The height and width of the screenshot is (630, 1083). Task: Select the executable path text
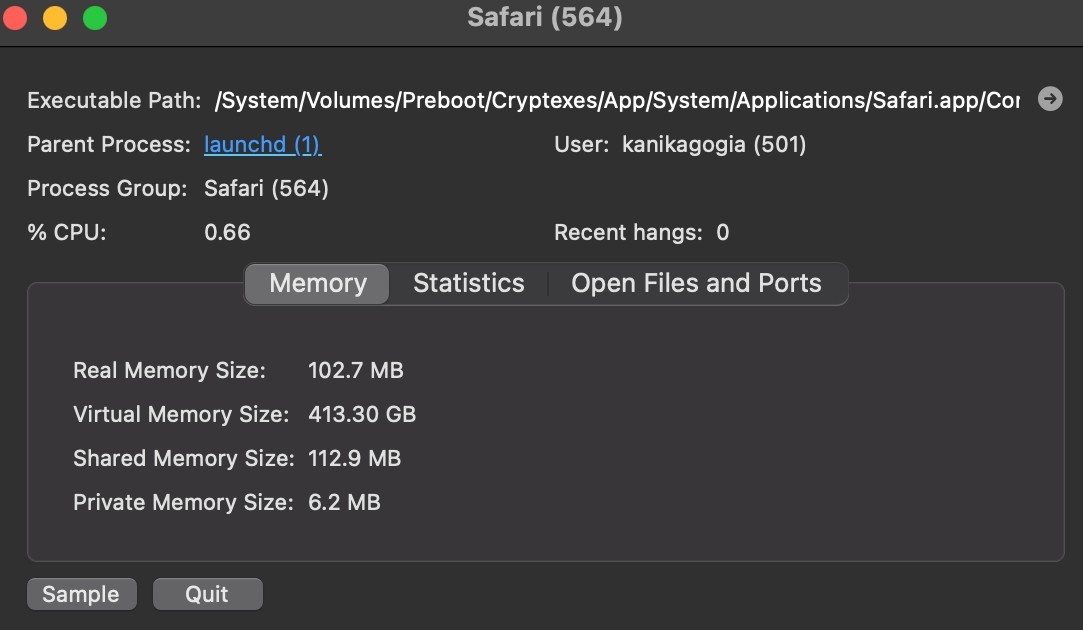[x=617, y=101]
